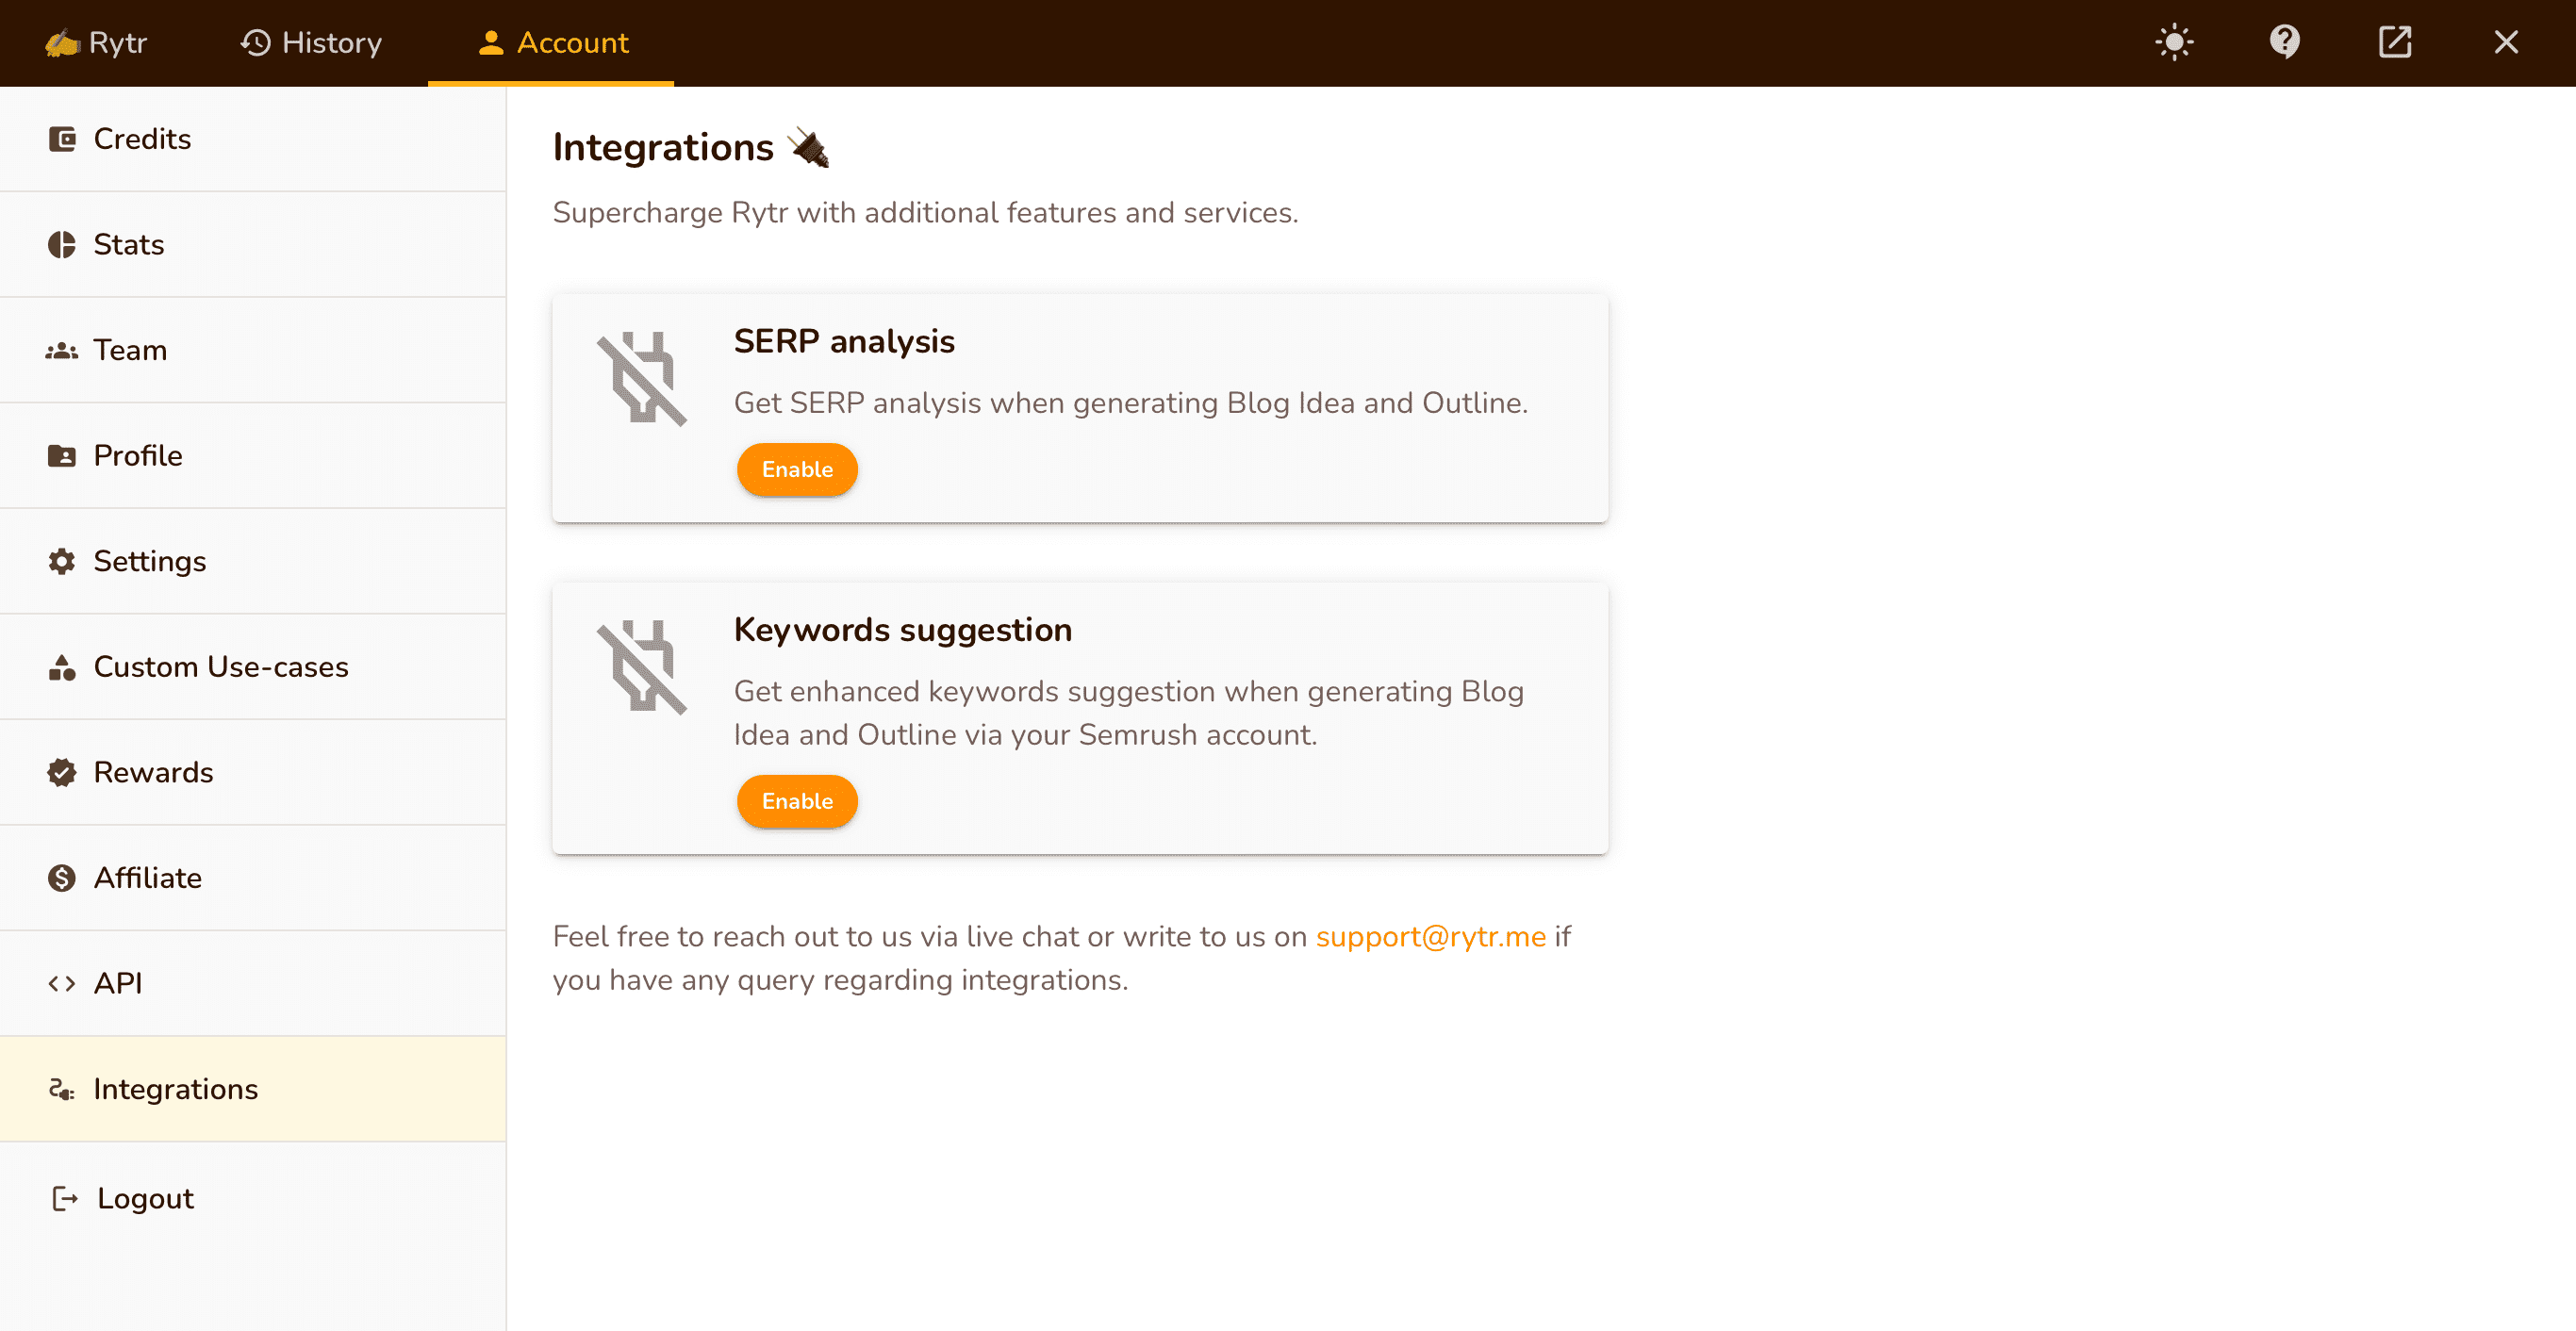Enable the Keywords suggestion integration

point(797,802)
